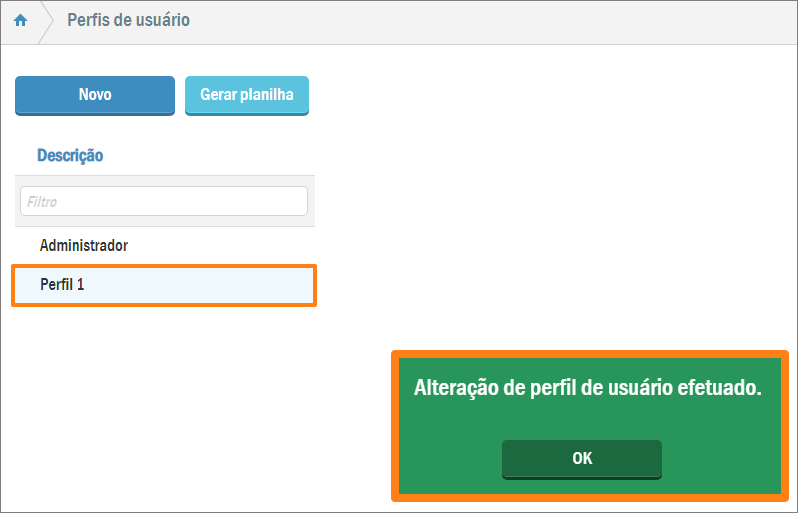Sort by the Descrição column header
The width and height of the screenshot is (798, 513).
pos(70,156)
